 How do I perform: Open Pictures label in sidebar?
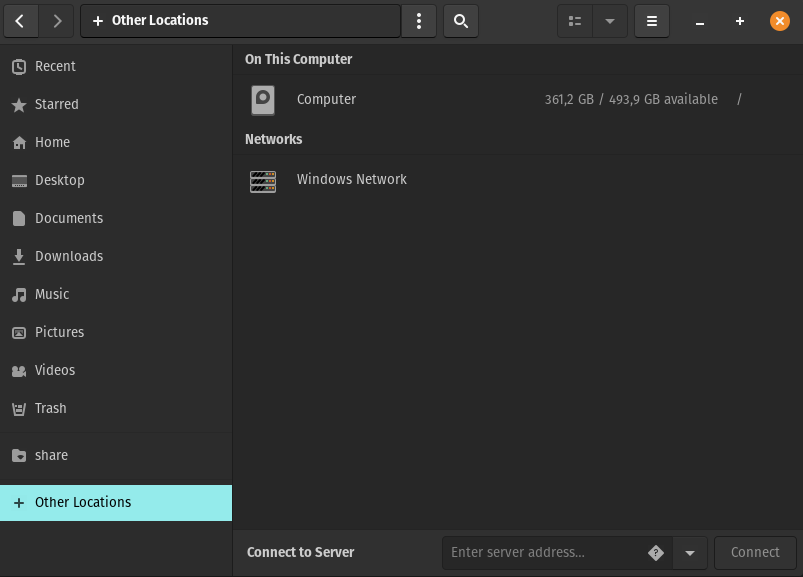pos(59,332)
